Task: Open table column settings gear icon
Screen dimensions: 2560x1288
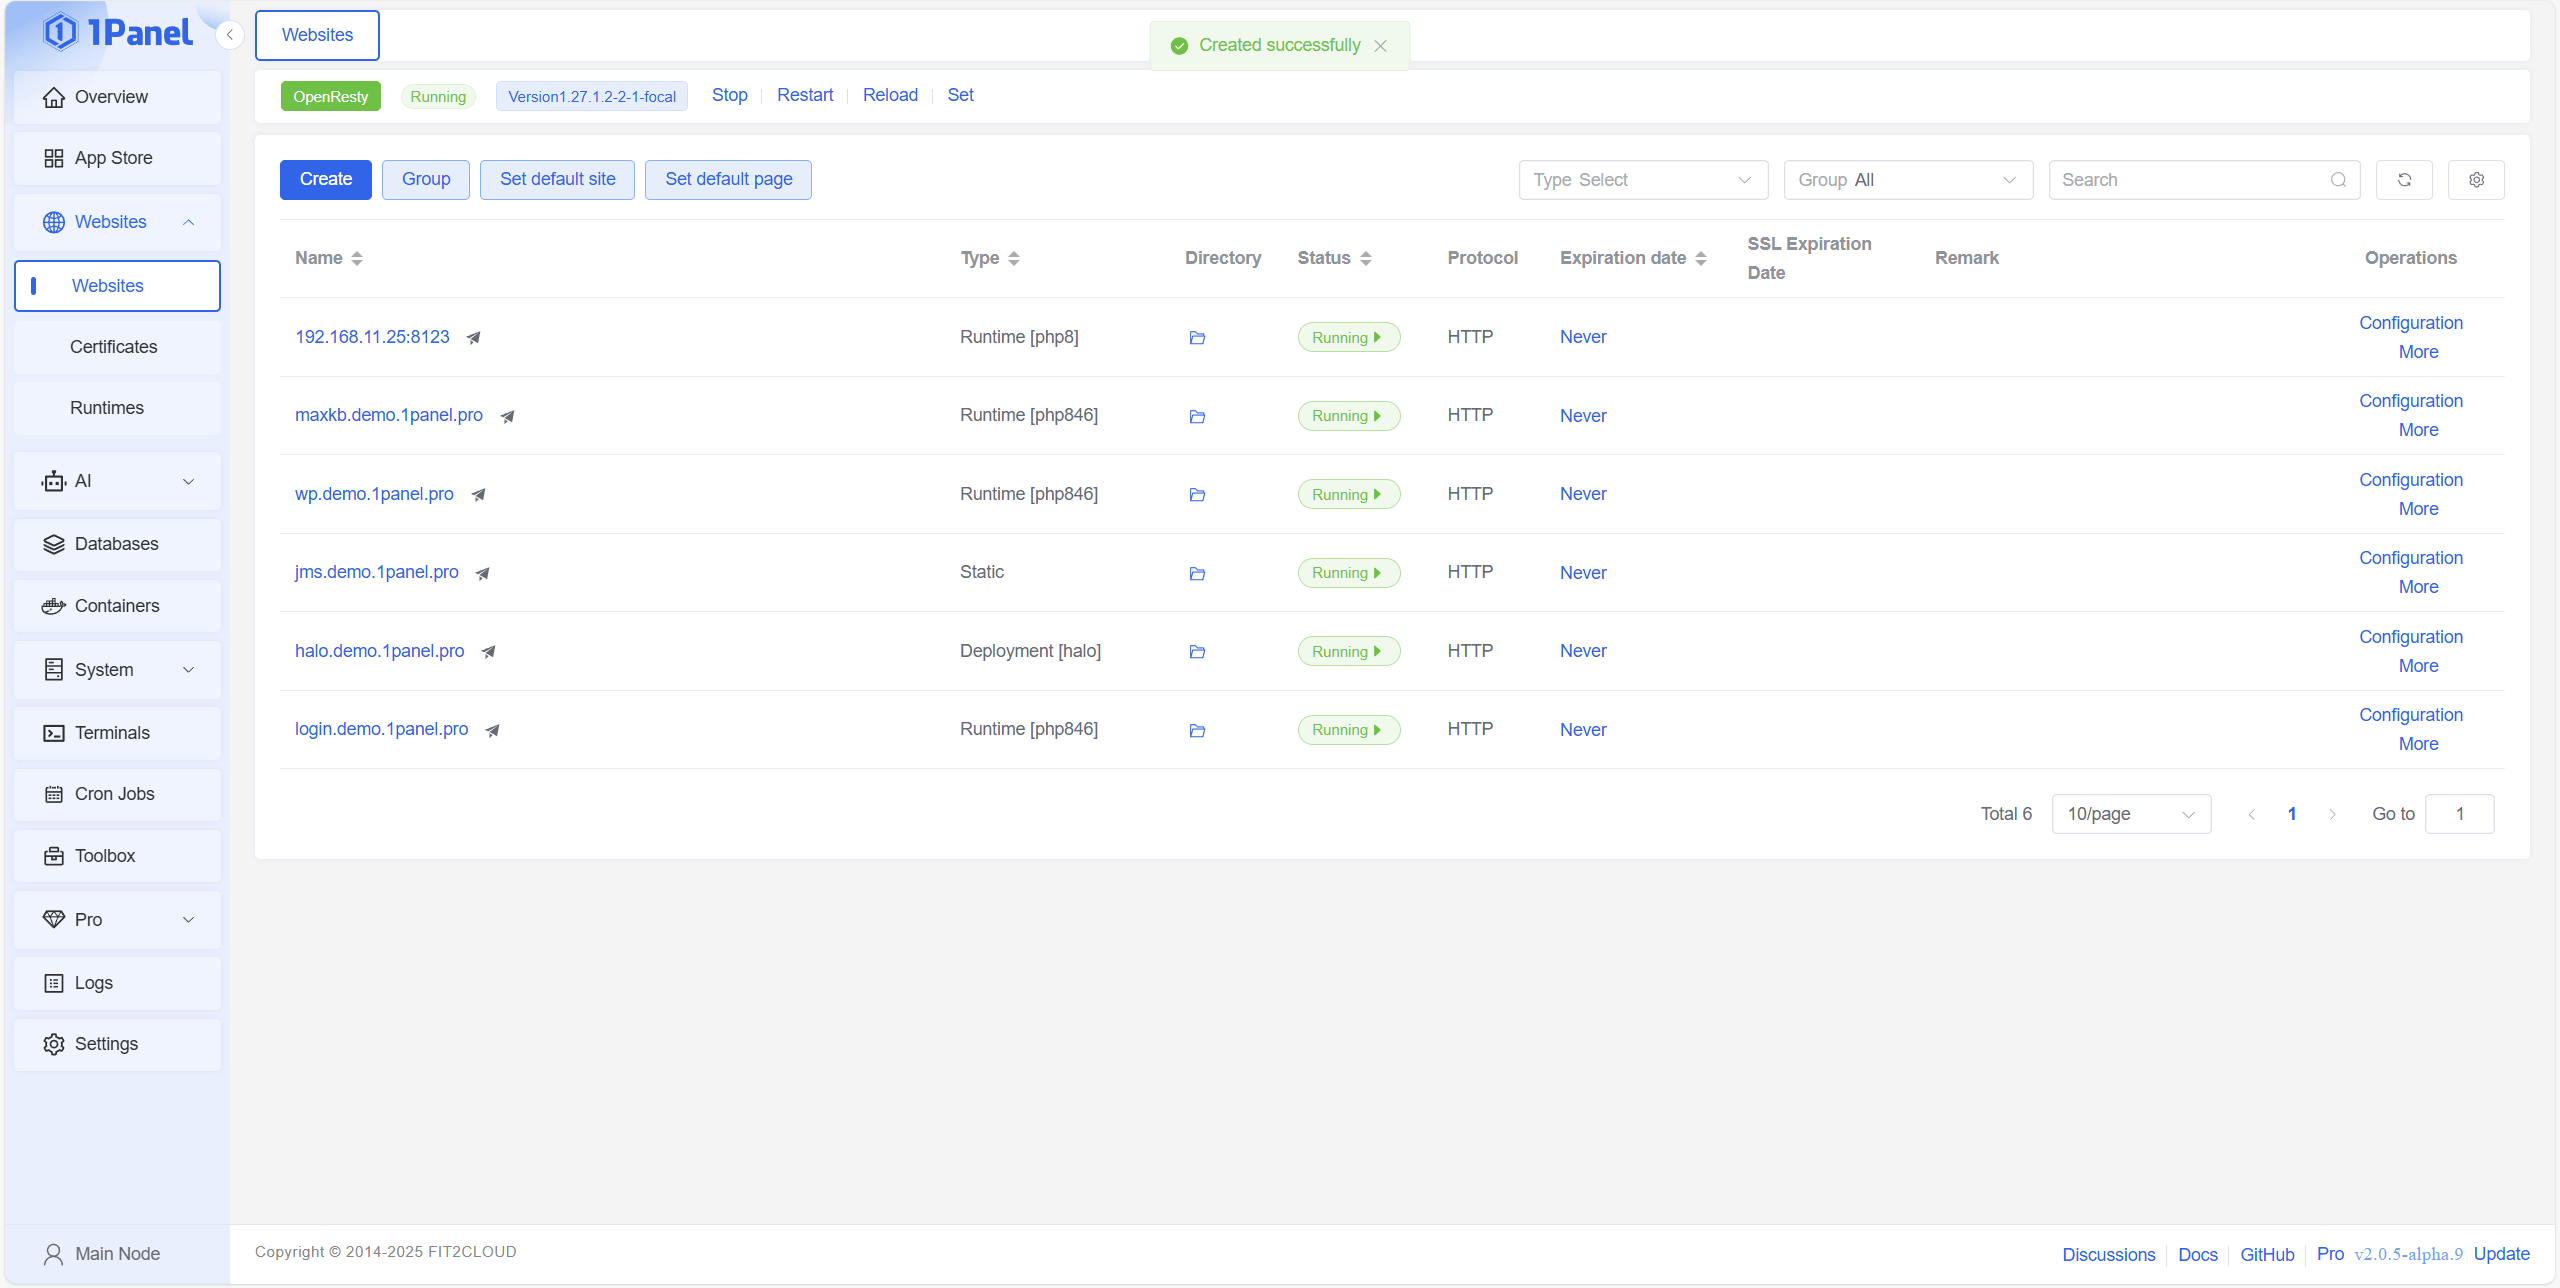Action: [x=2476, y=180]
